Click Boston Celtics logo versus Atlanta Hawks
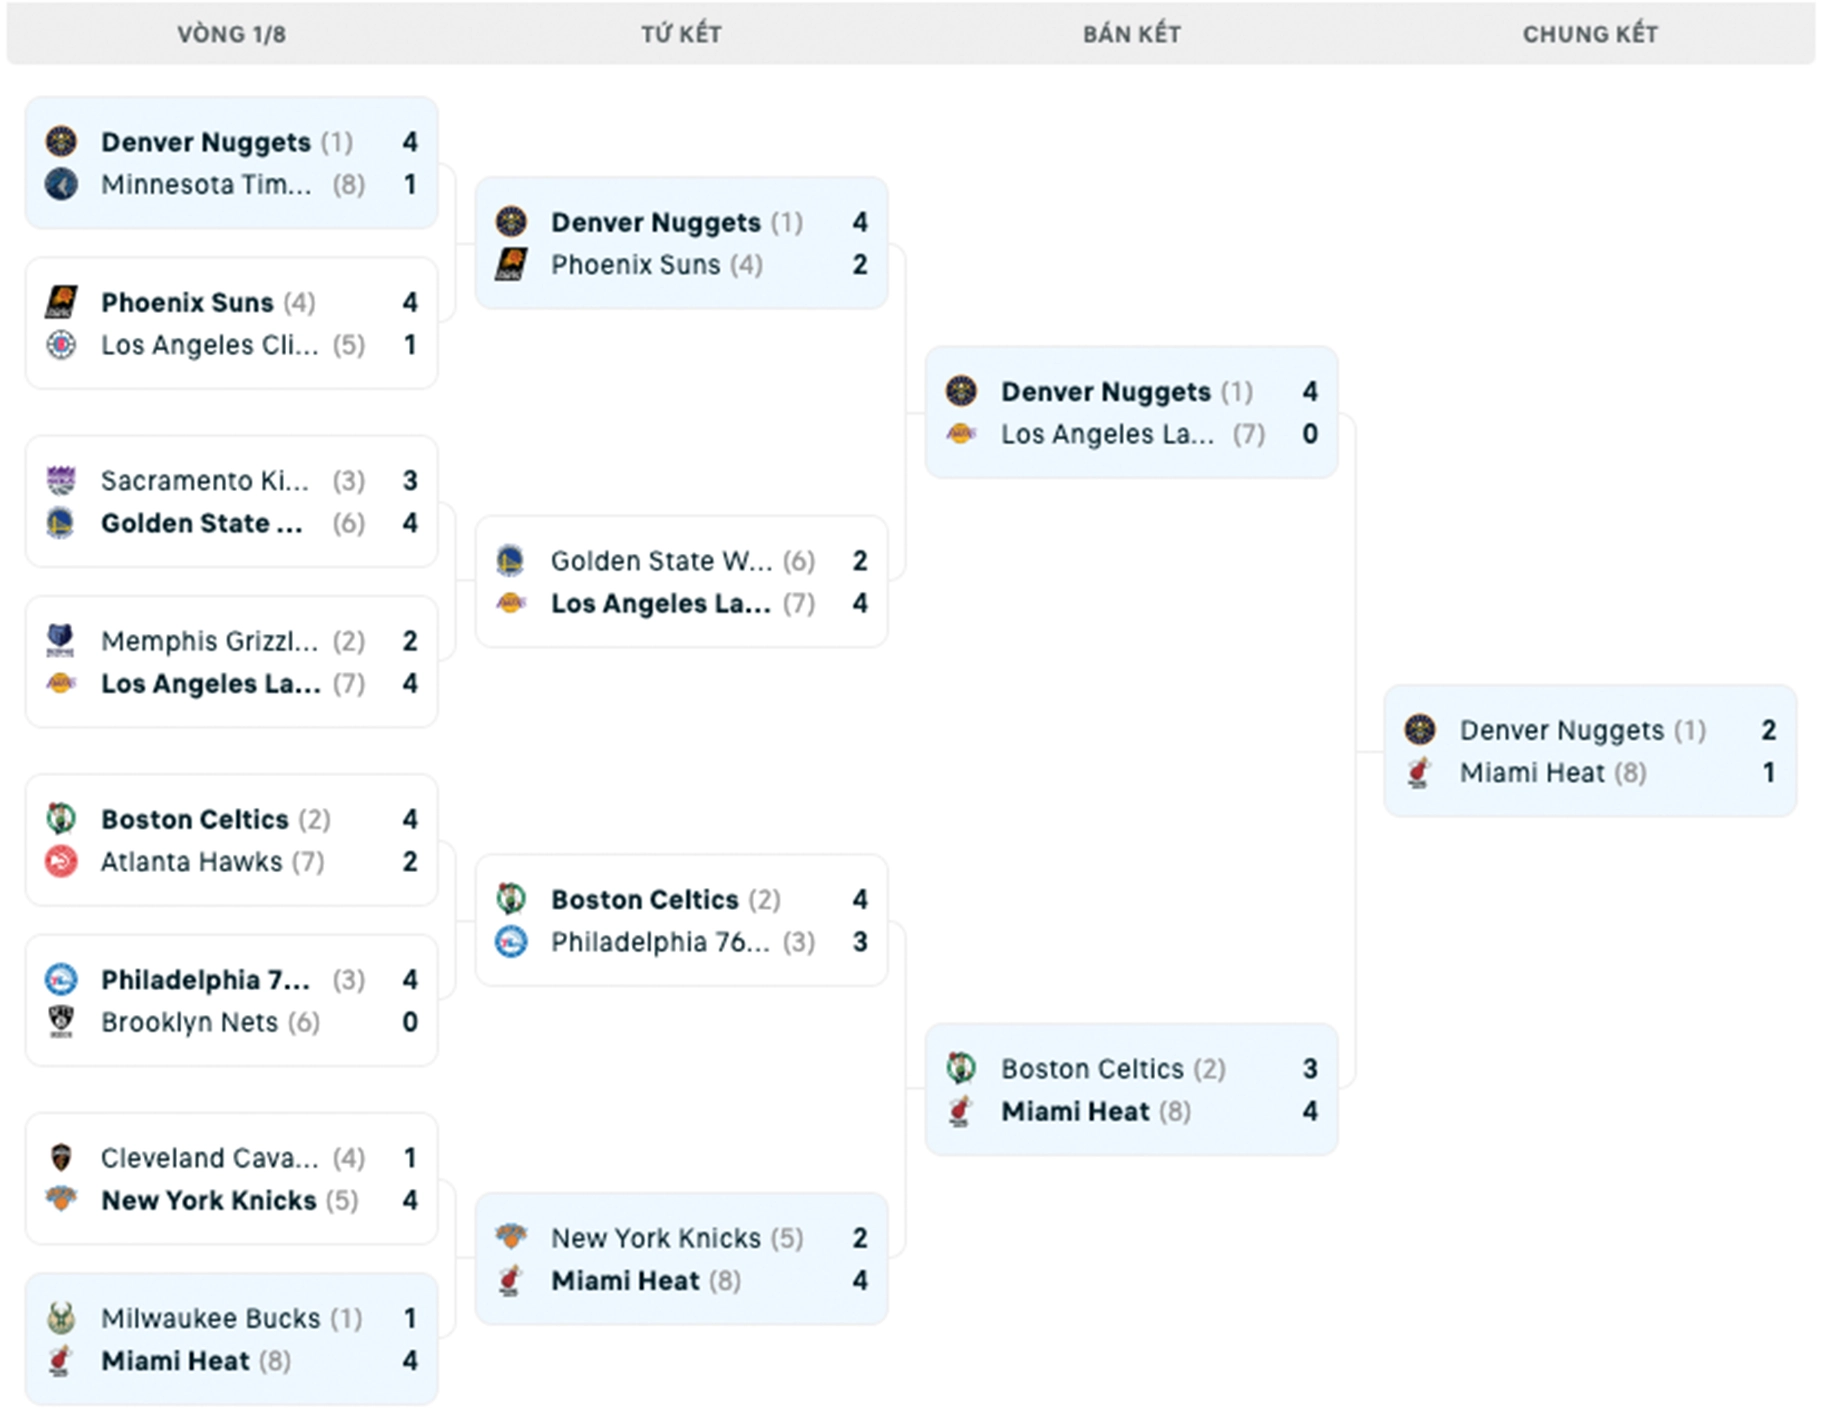 tap(61, 819)
